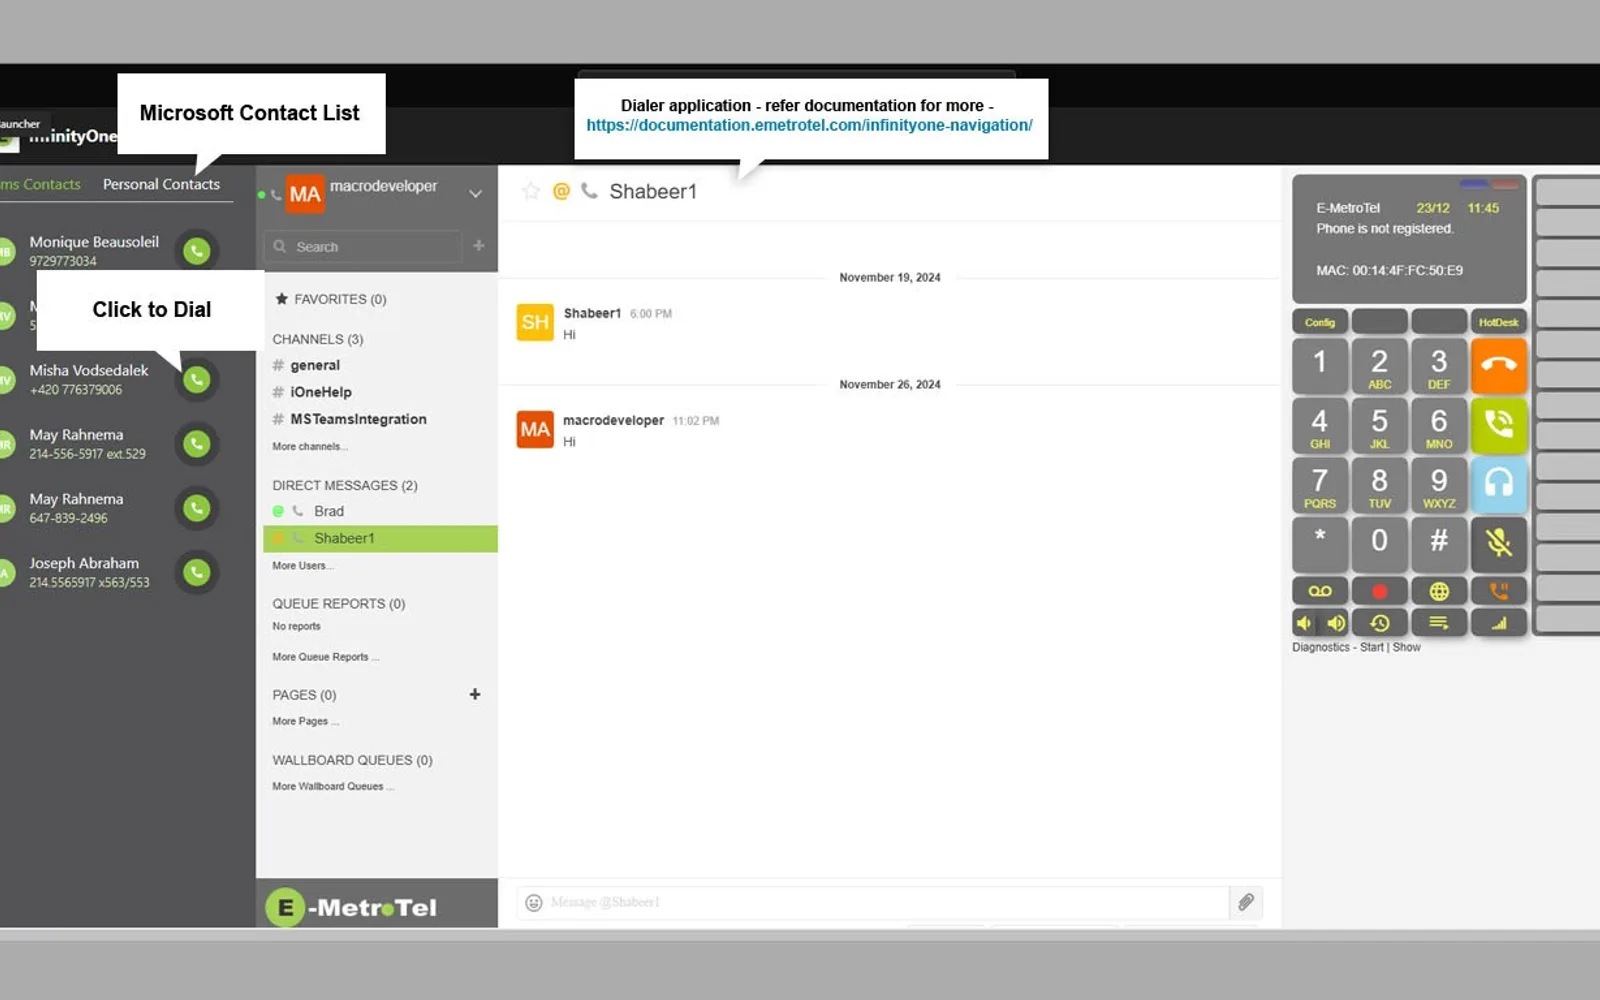The height and width of the screenshot is (1000, 1600).
Task: Call Shabeer1 from the chat header phone icon
Action: click(x=590, y=190)
